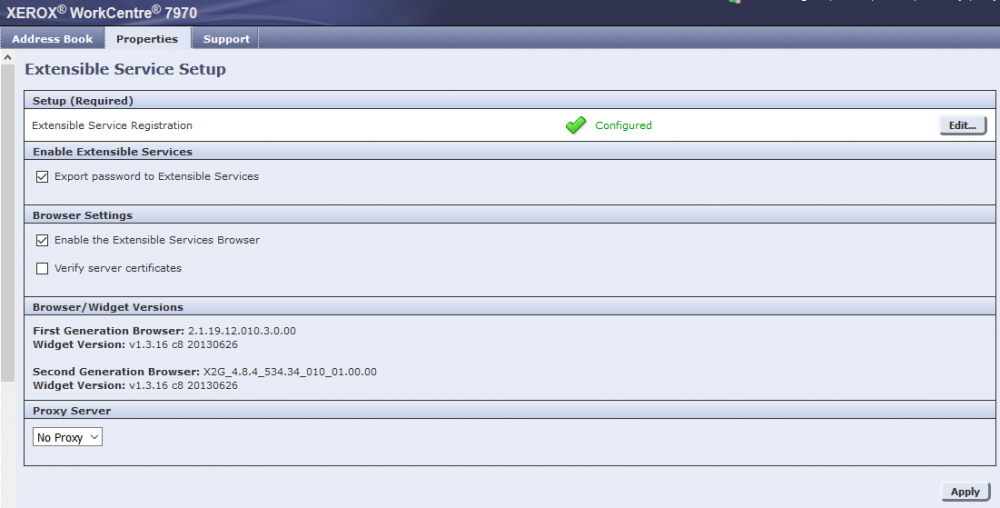Click the XEROX WorkCentre 7970 logo title
This screenshot has height=508, width=1000.
102,13
